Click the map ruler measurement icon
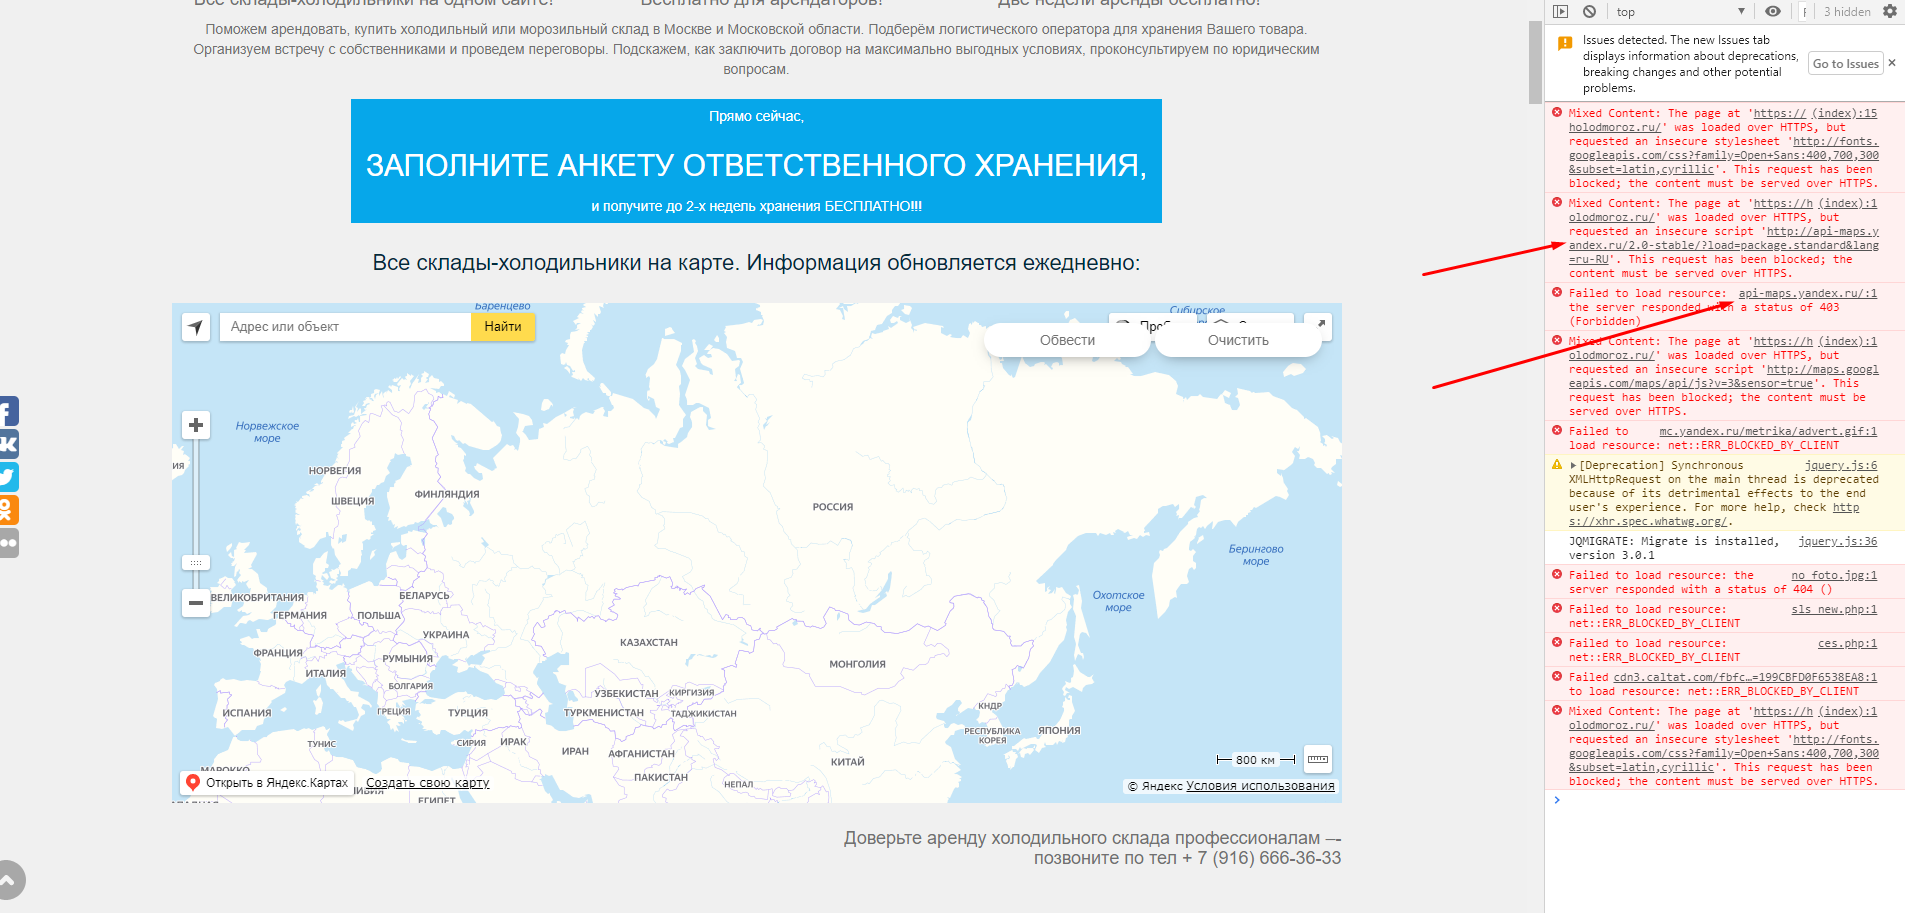This screenshot has width=1905, height=913. pos(1318,759)
